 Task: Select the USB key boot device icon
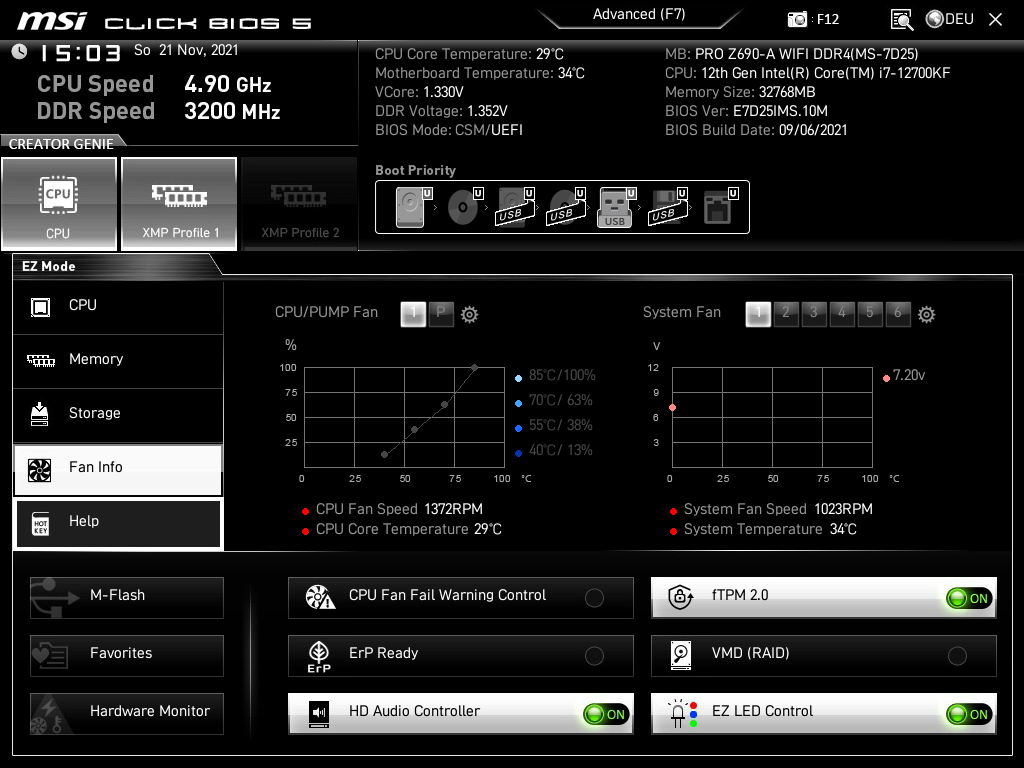(x=616, y=207)
